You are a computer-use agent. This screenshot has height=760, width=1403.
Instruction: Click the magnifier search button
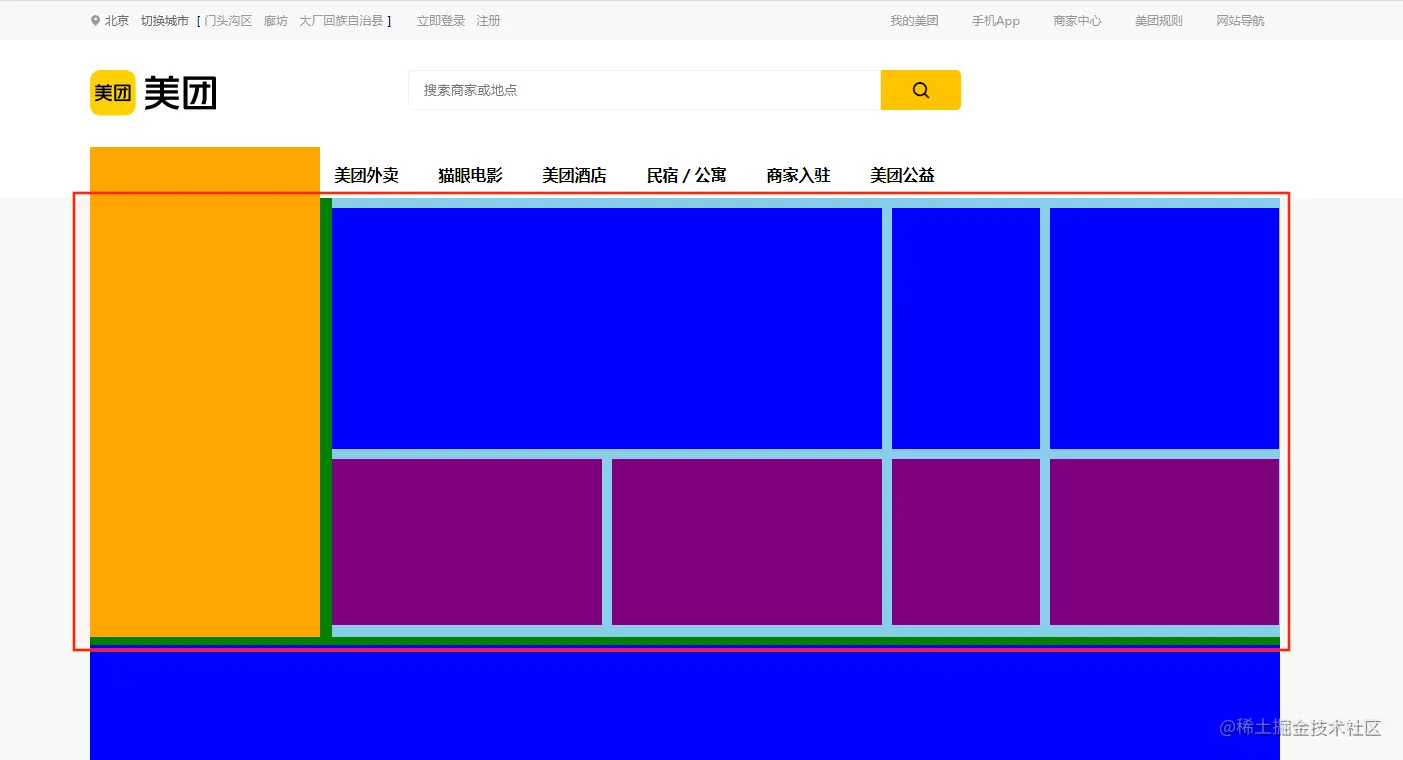tap(921, 90)
